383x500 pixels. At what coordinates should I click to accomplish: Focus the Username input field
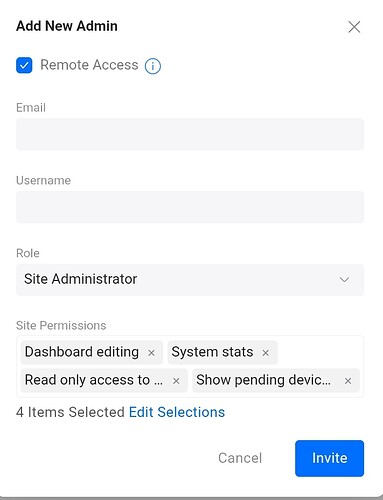pos(190,207)
